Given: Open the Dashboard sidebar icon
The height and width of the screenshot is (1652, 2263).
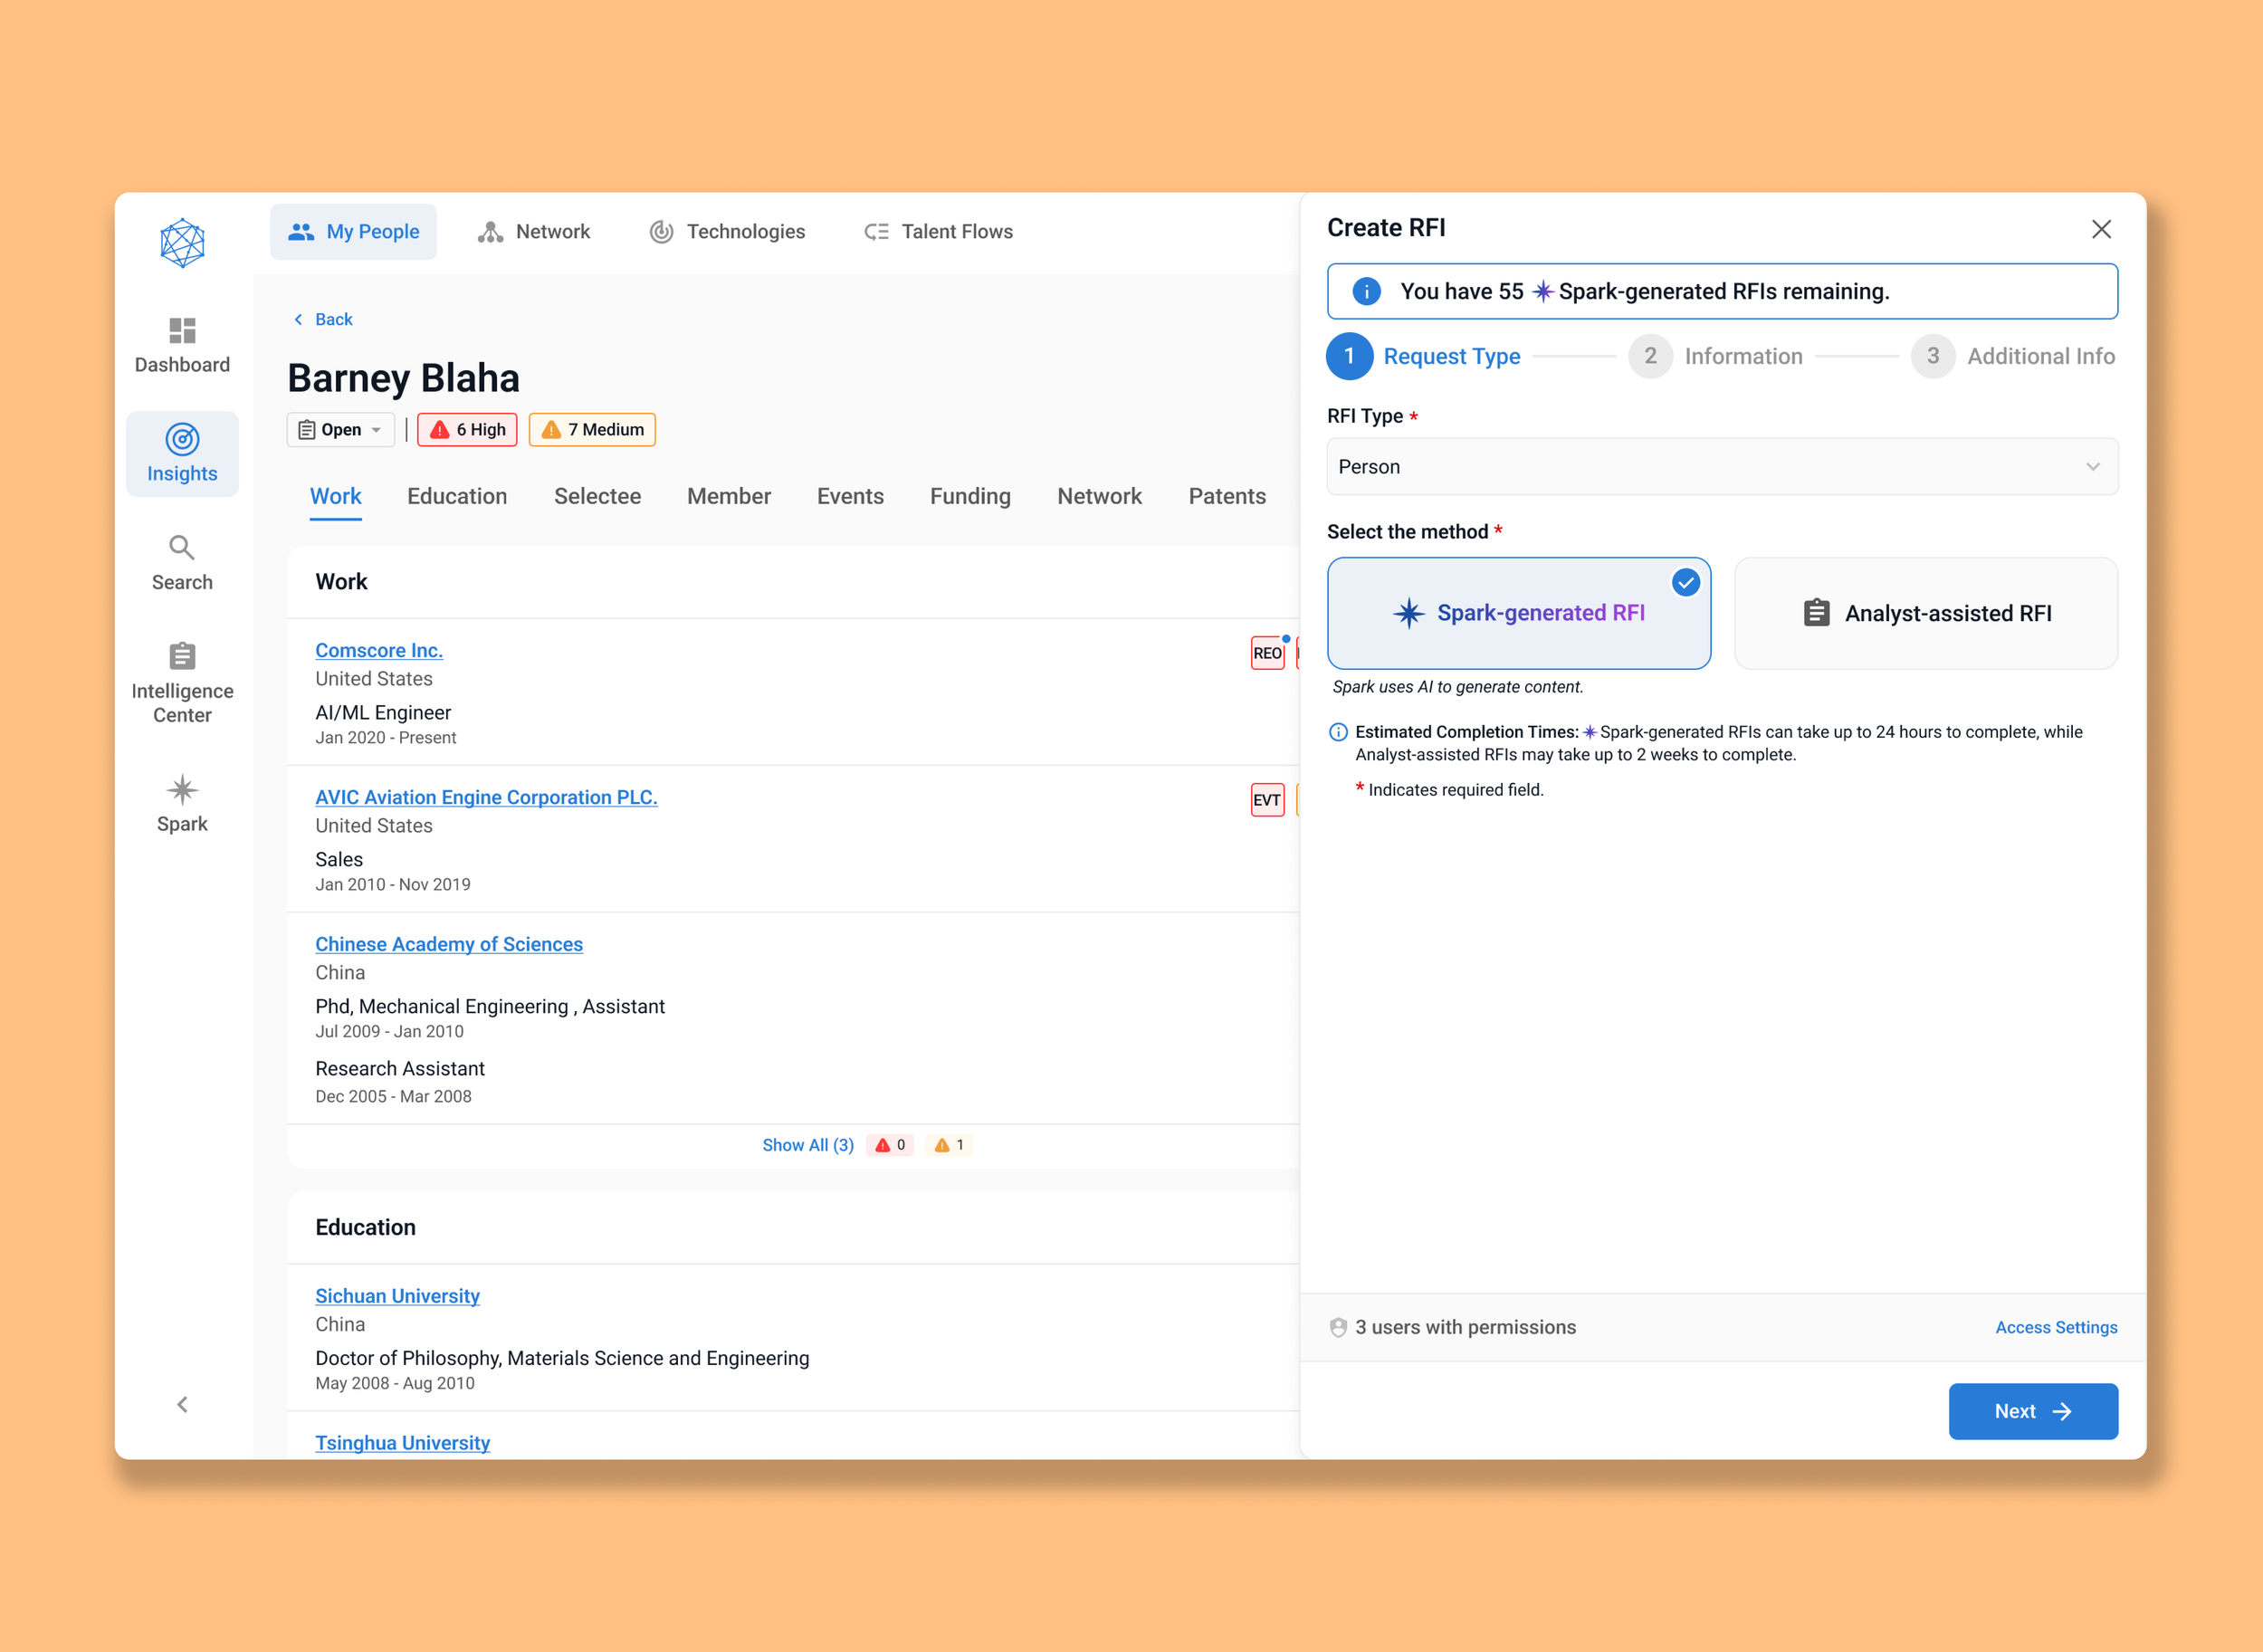Looking at the screenshot, I should pyautogui.click(x=182, y=331).
